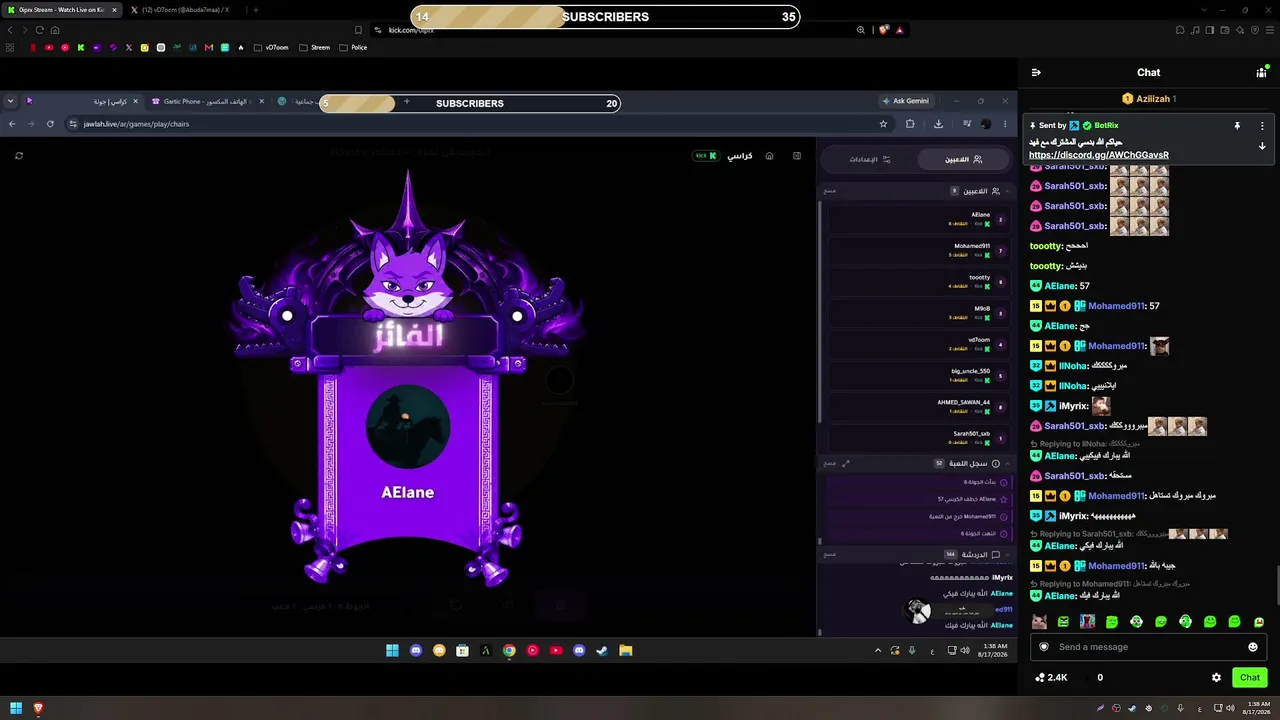This screenshot has width=1280, height=720.
Task: Open chat settings gear
Action: (1216, 677)
